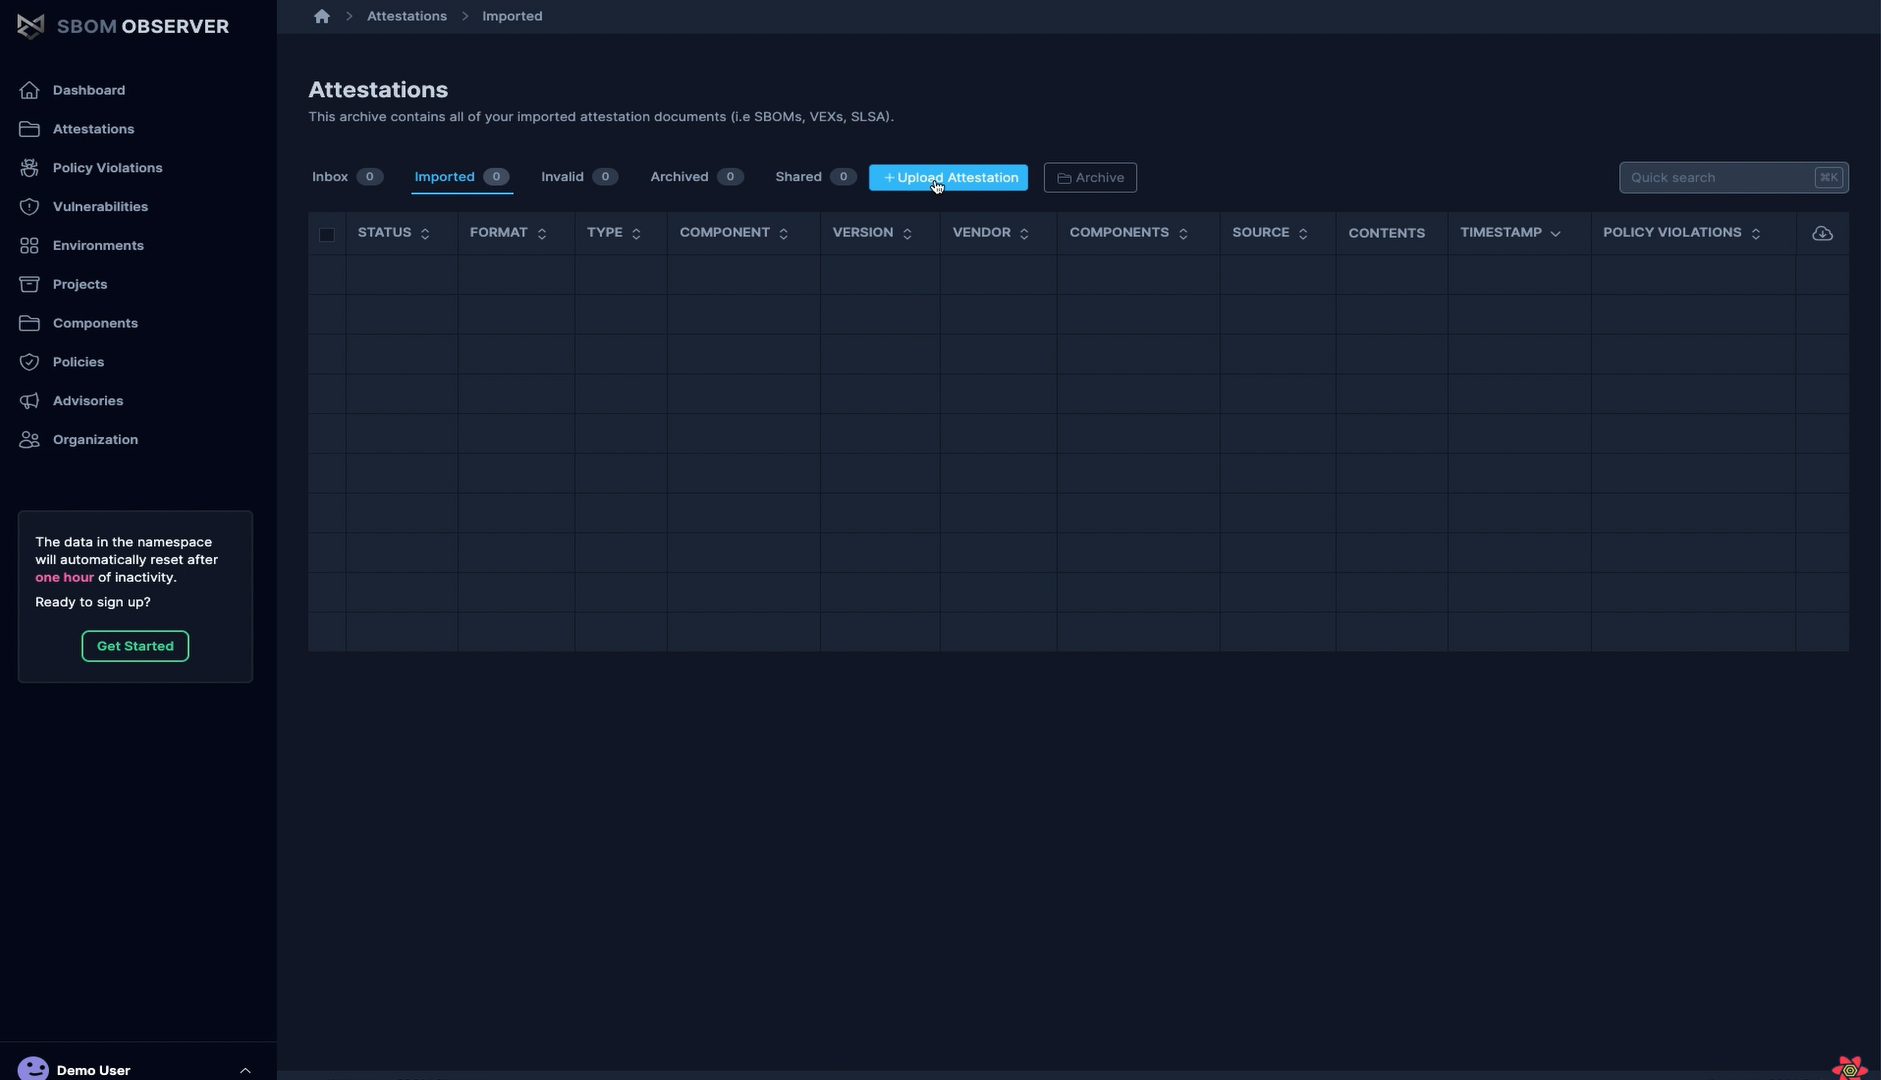Click the Environments grid icon
Image resolution: width=1881 pixels, height=1080 pixels.
(x=29, y=246)
